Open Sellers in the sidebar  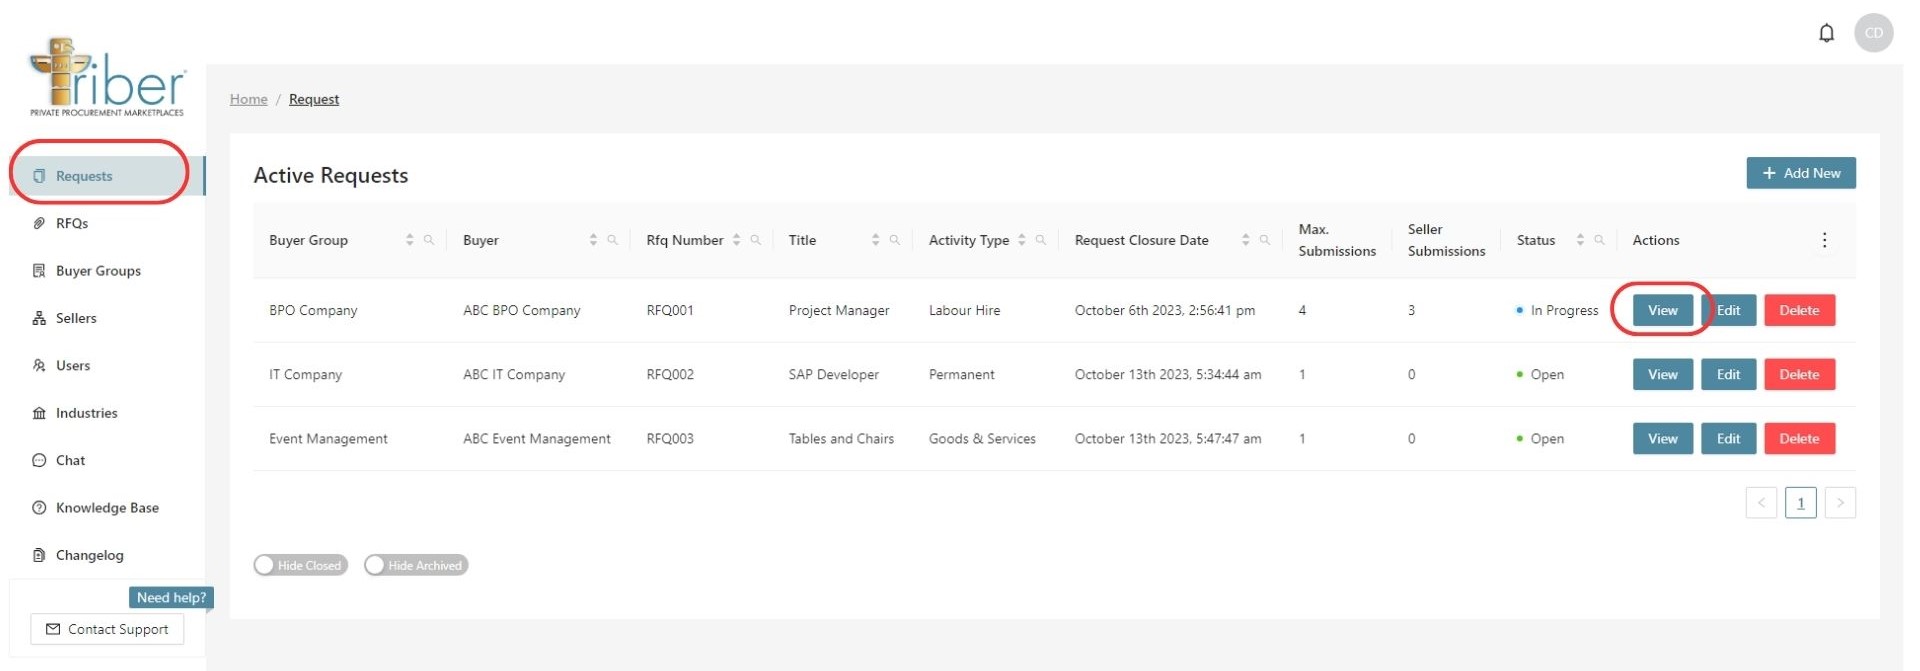[x=107, y=318]
